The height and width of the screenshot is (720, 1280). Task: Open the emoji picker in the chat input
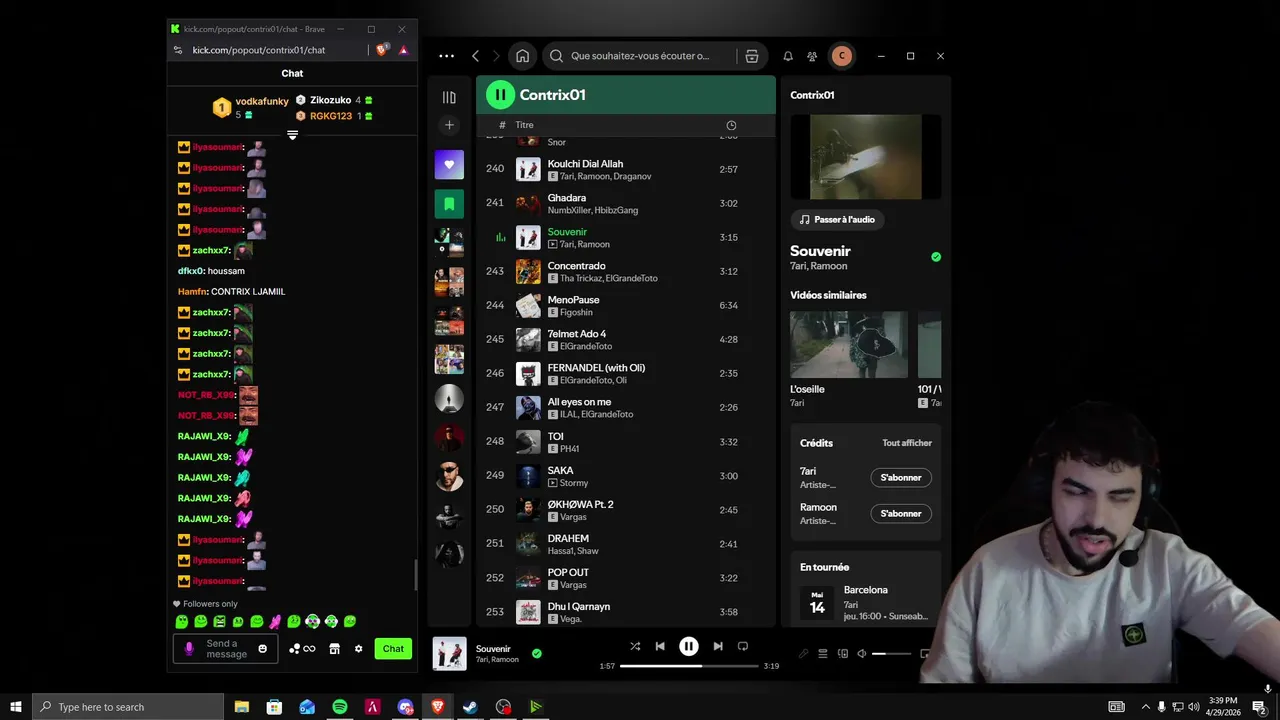263,649
